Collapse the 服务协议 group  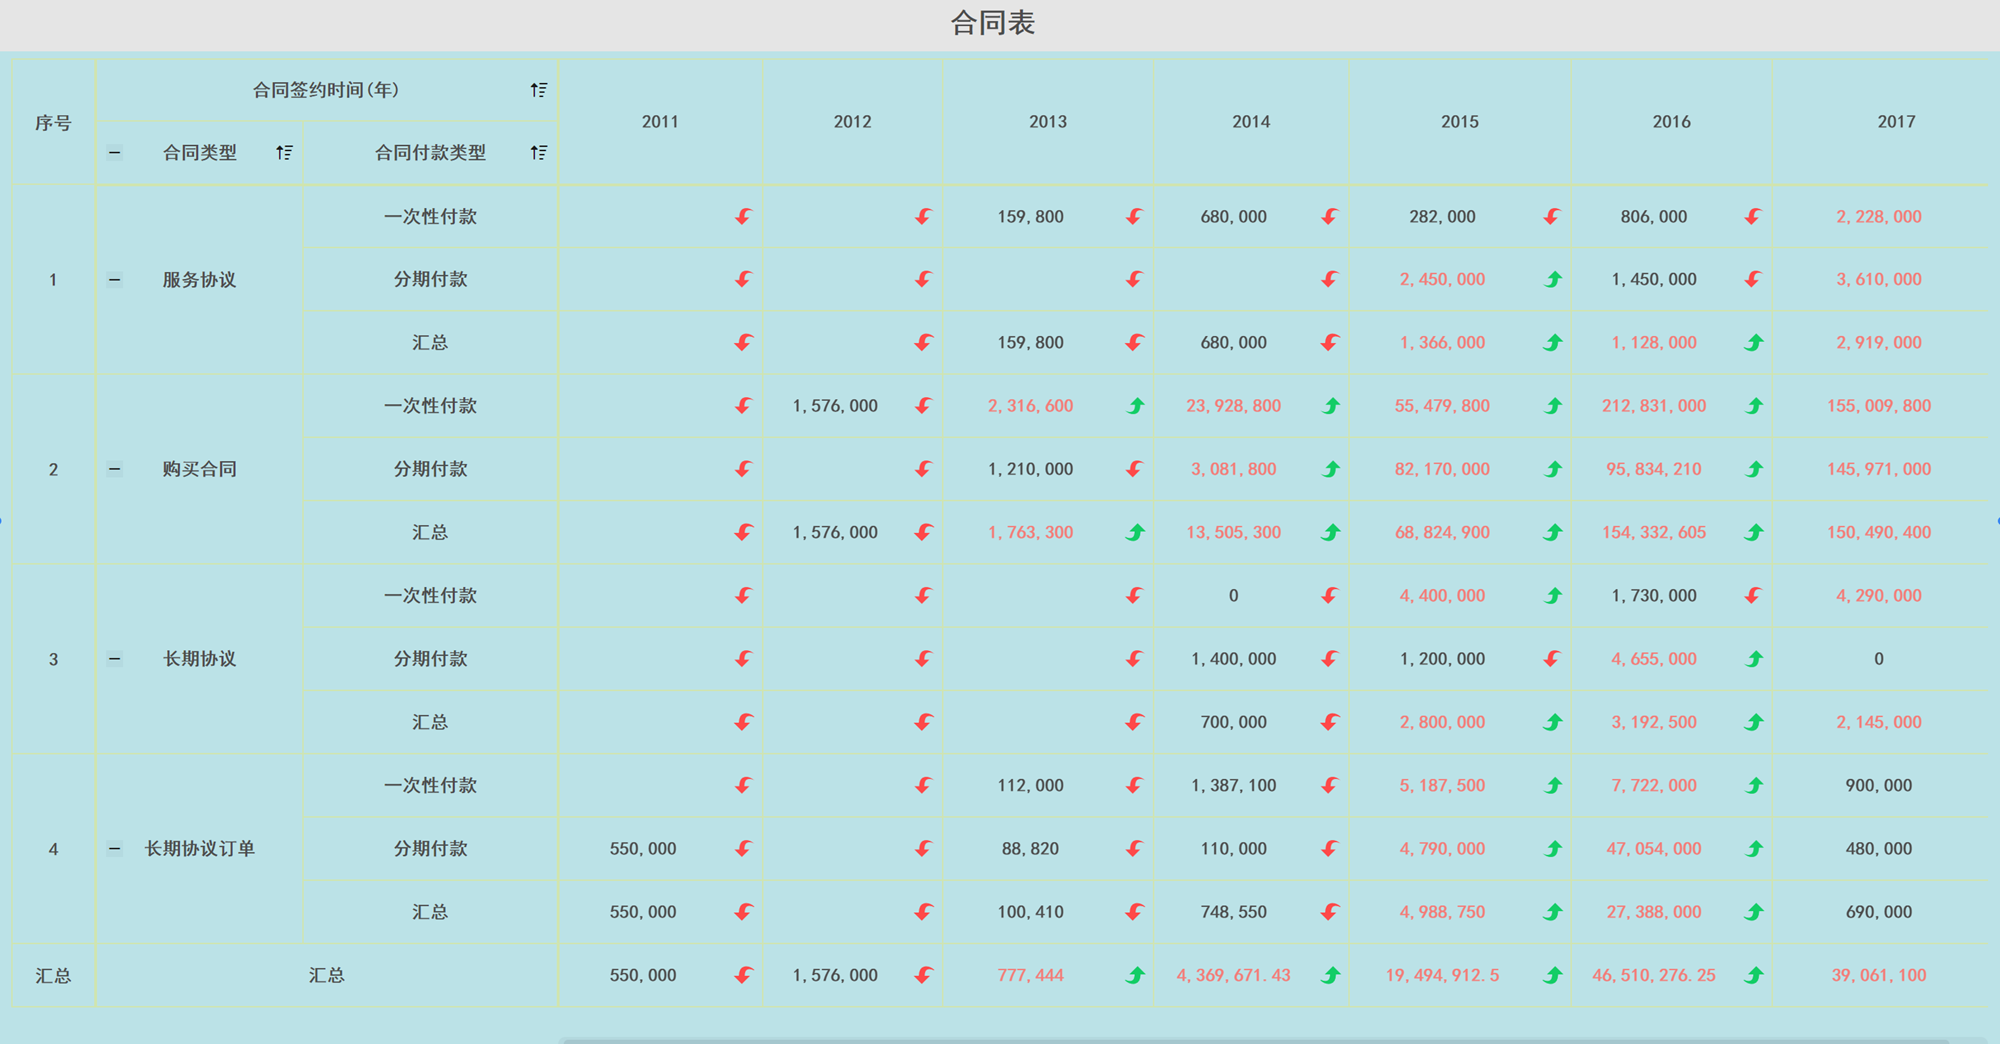(x=115, y=279)
